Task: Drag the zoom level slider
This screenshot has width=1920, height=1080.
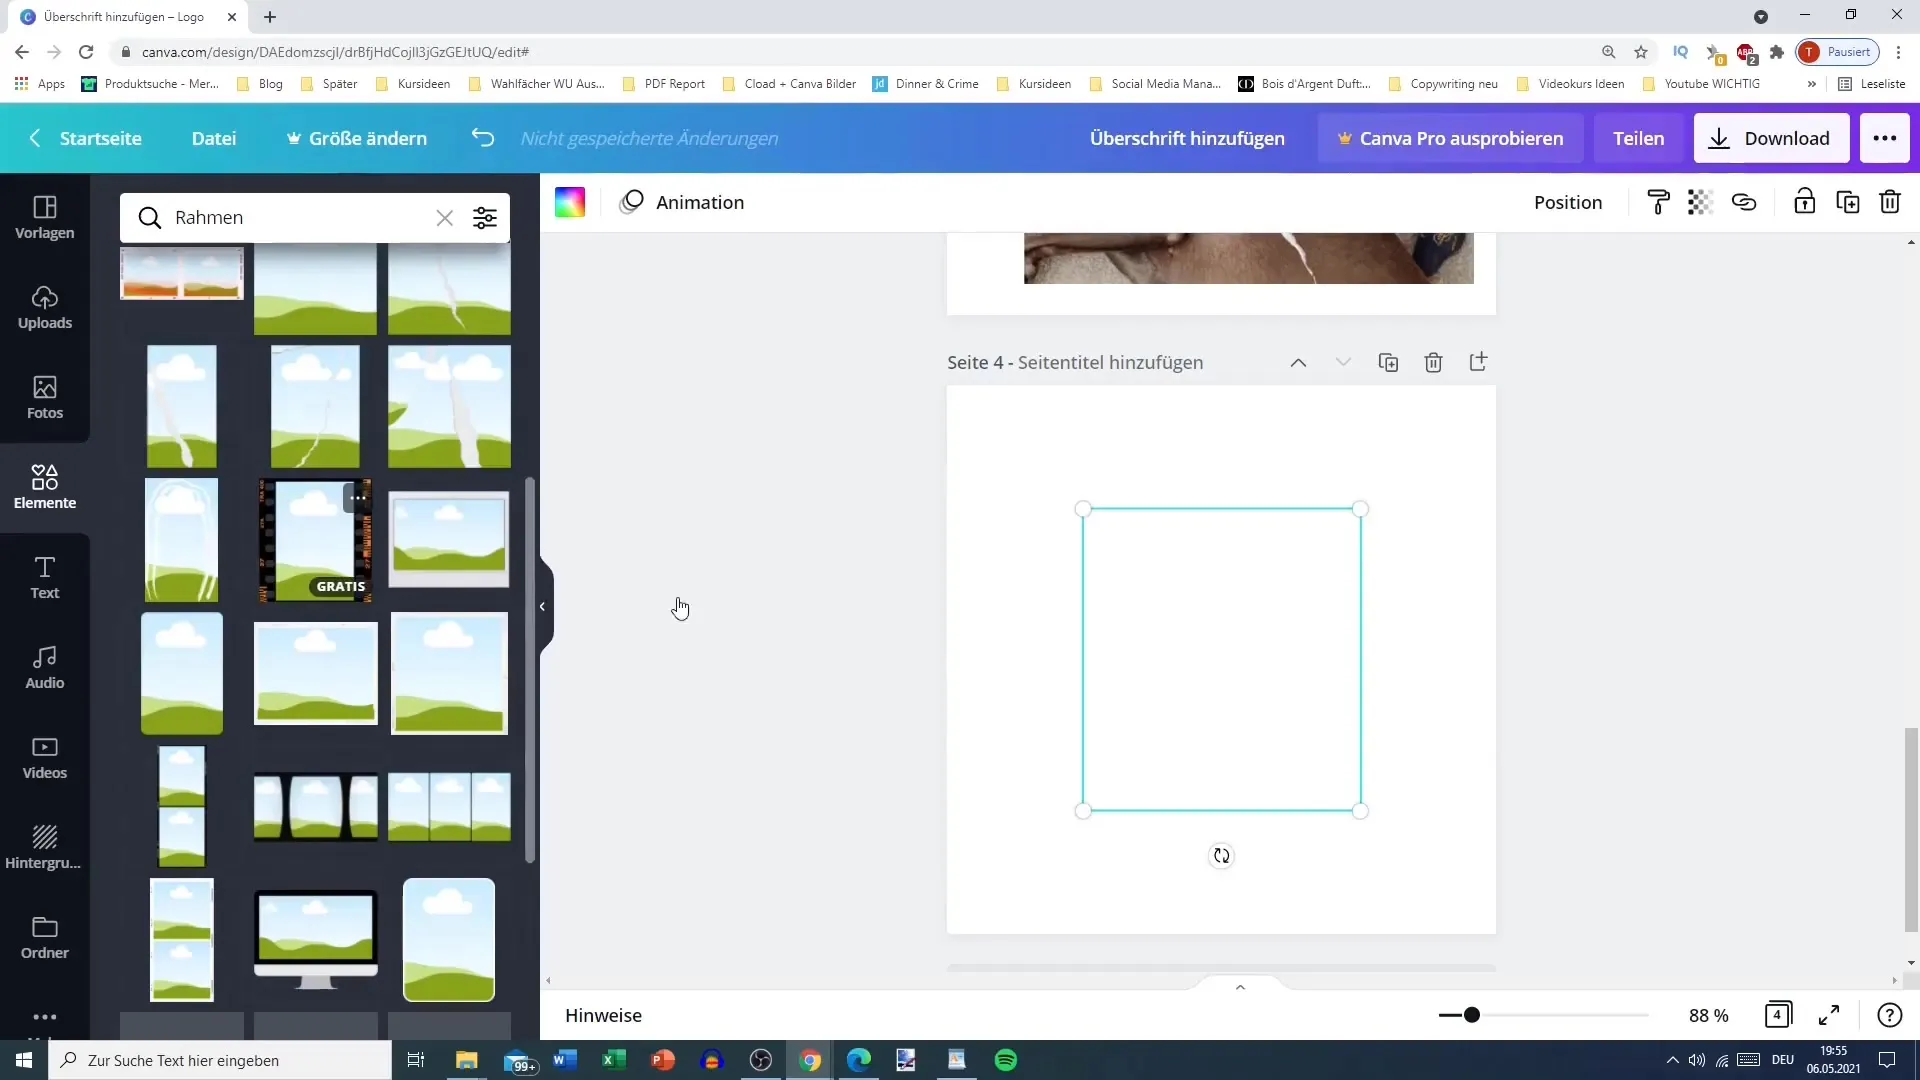Action: tap(1472, 1015)
